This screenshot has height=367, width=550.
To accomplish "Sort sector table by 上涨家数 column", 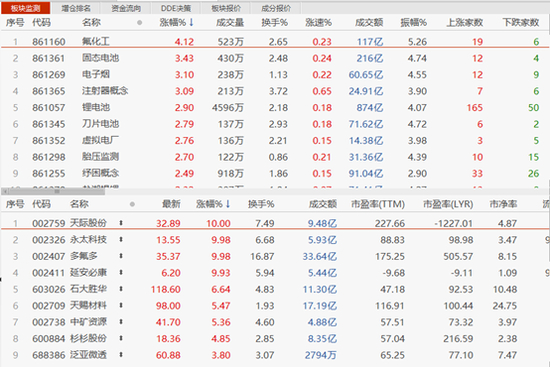I will 464,23.
